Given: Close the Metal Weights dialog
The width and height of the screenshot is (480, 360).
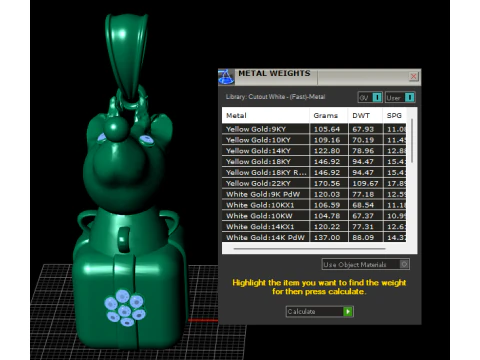Looking at the screenshot, I should 413,77.
